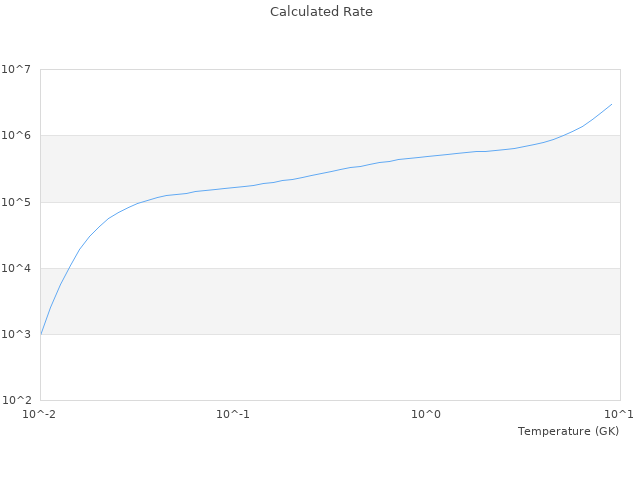Click the gray band between 10^3 and 10^4

click(x=330, y=301)
